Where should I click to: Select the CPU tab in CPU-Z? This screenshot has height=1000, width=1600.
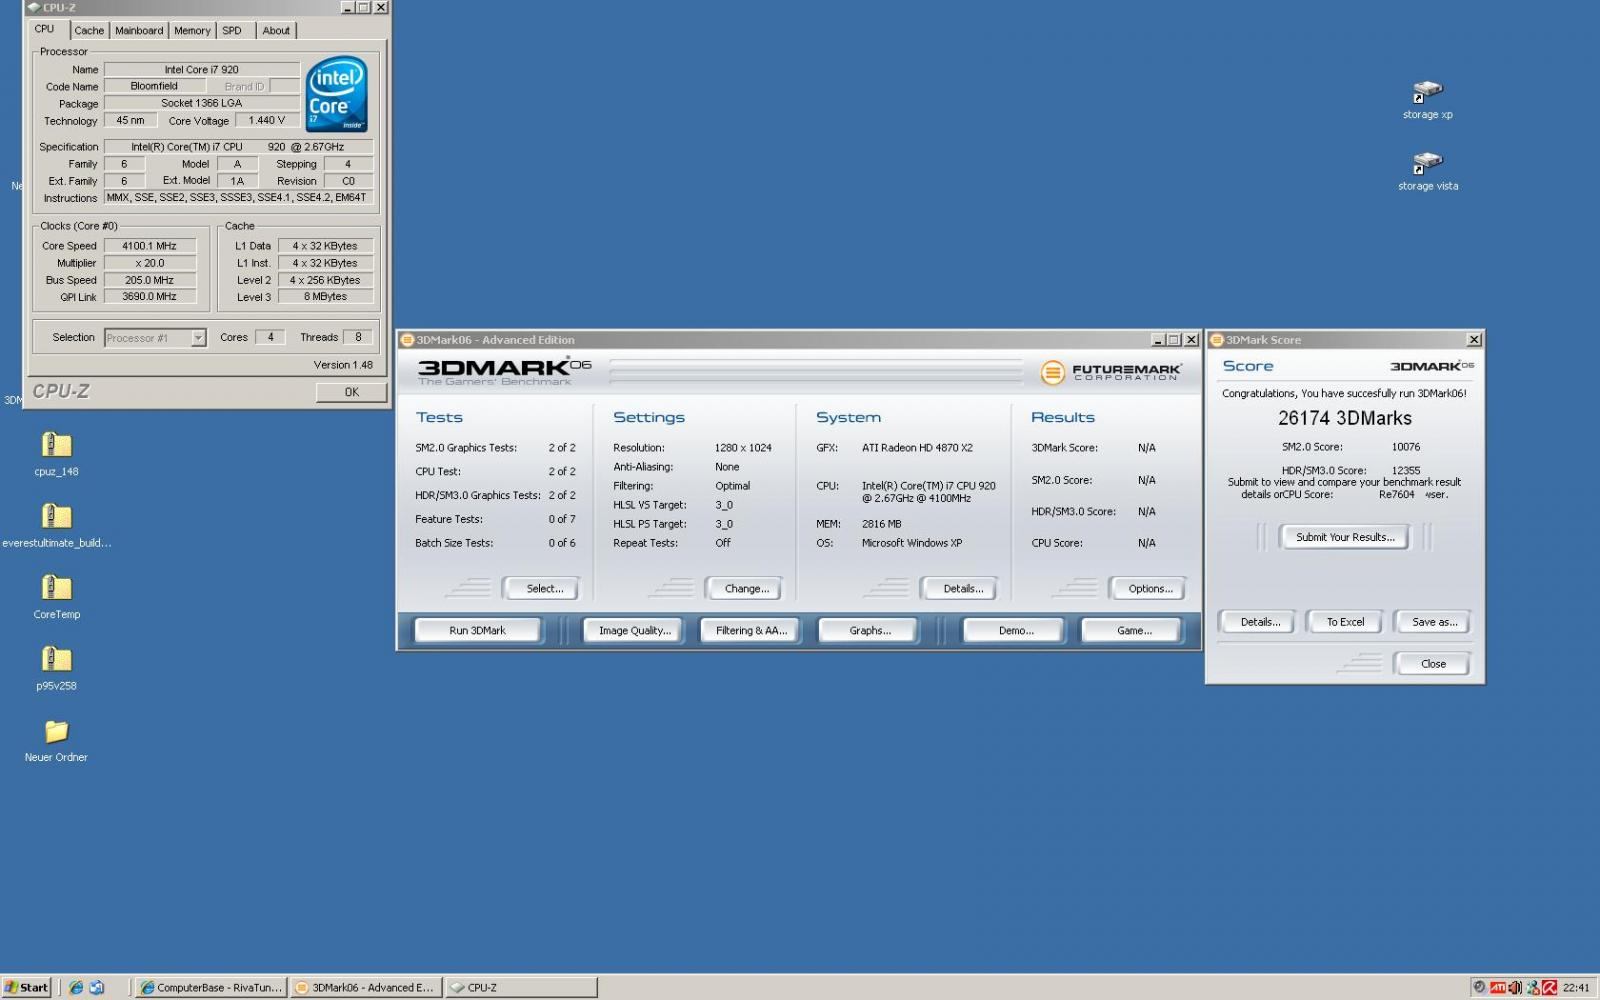click(x=45, y=29)
